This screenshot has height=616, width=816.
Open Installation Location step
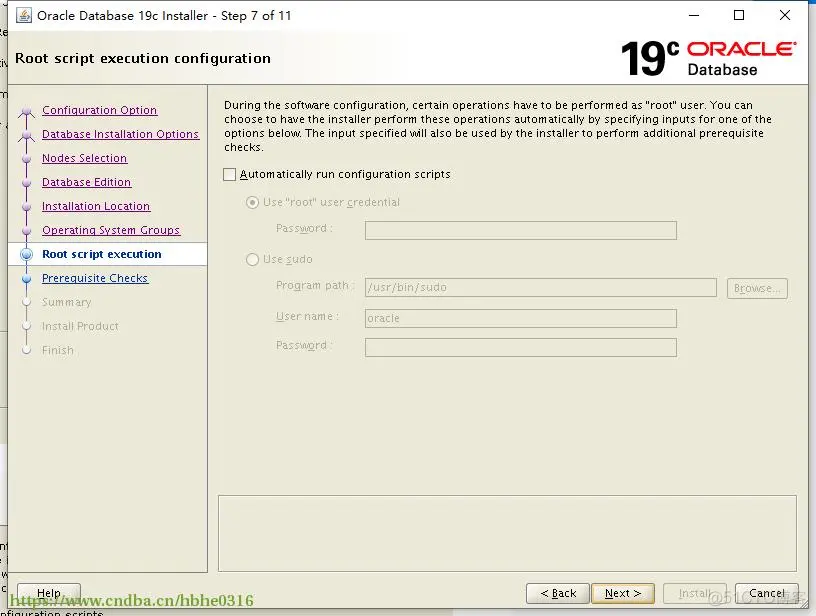[x=96, y=206]
